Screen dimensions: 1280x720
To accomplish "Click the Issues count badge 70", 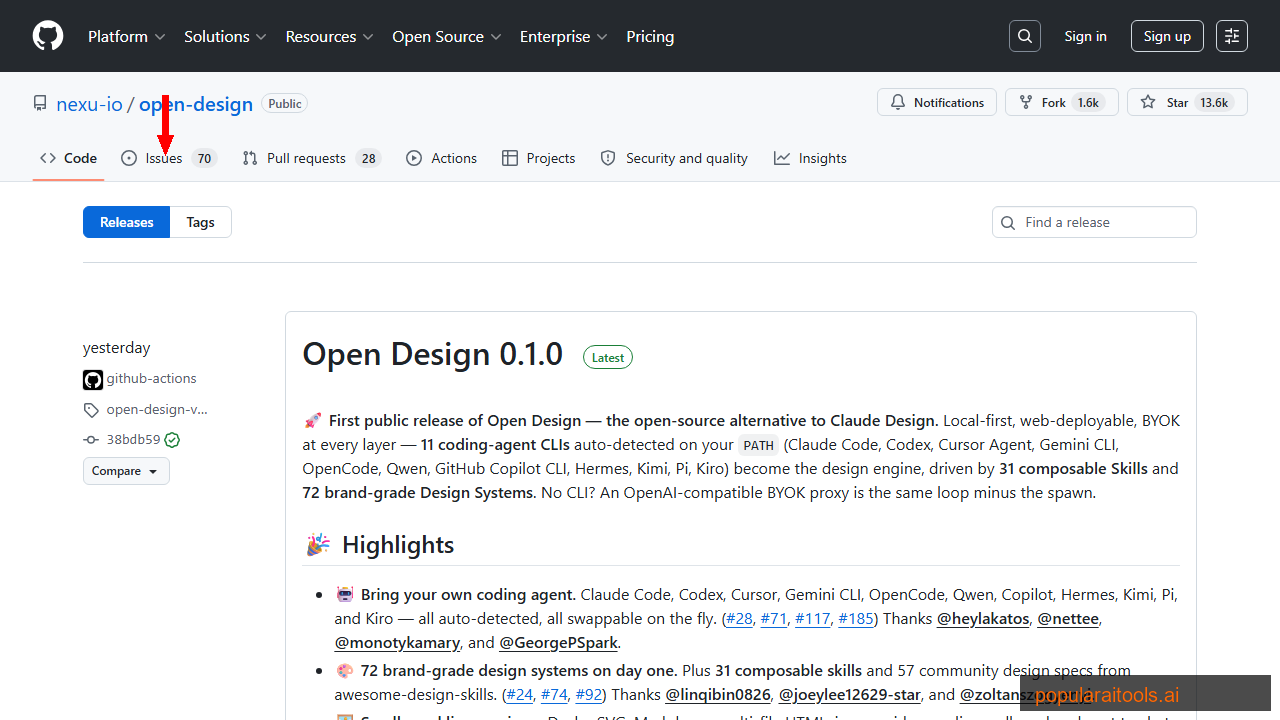I will pos(204,158).
